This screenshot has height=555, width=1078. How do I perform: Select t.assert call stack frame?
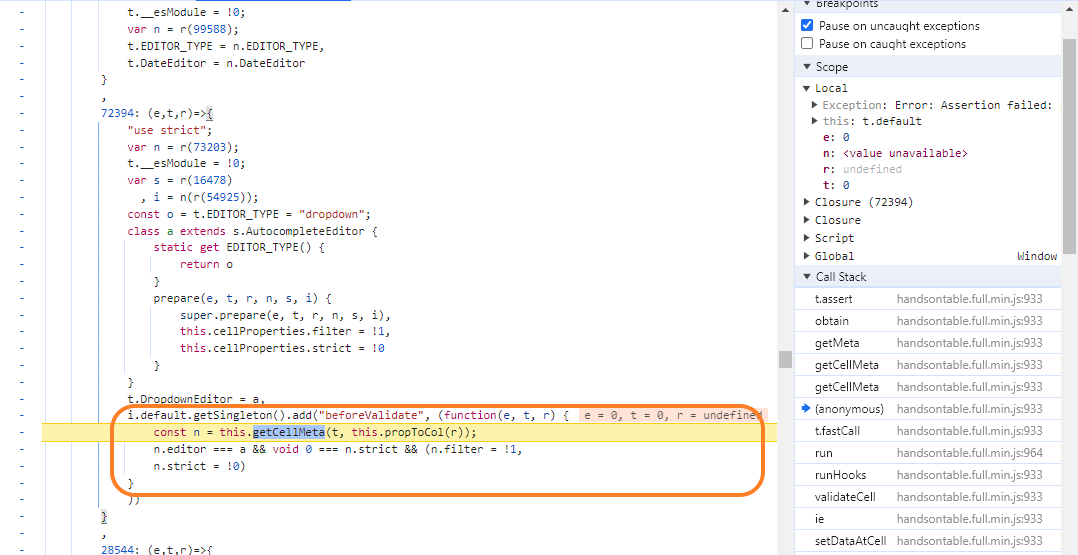click(x=927, y=299)
